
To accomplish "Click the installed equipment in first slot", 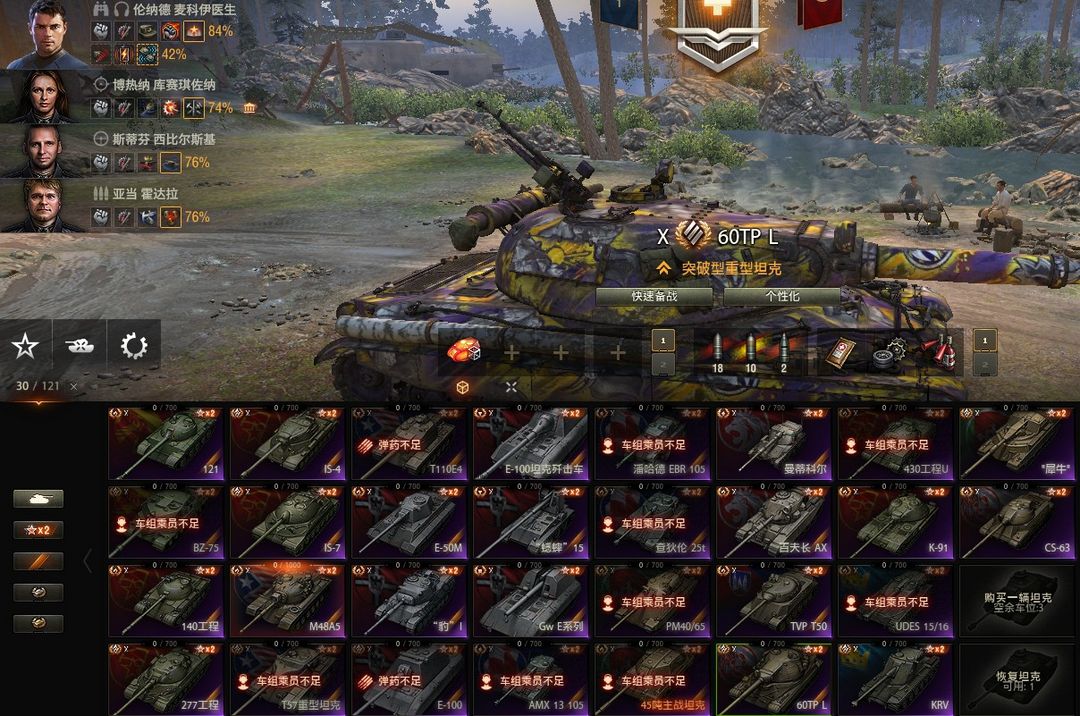I will (x=464, y=352).
